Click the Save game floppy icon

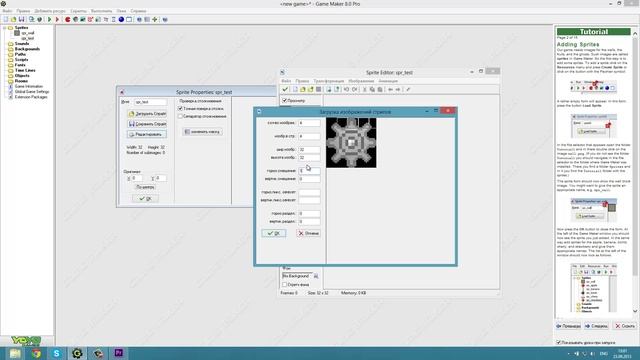point(22,19)
